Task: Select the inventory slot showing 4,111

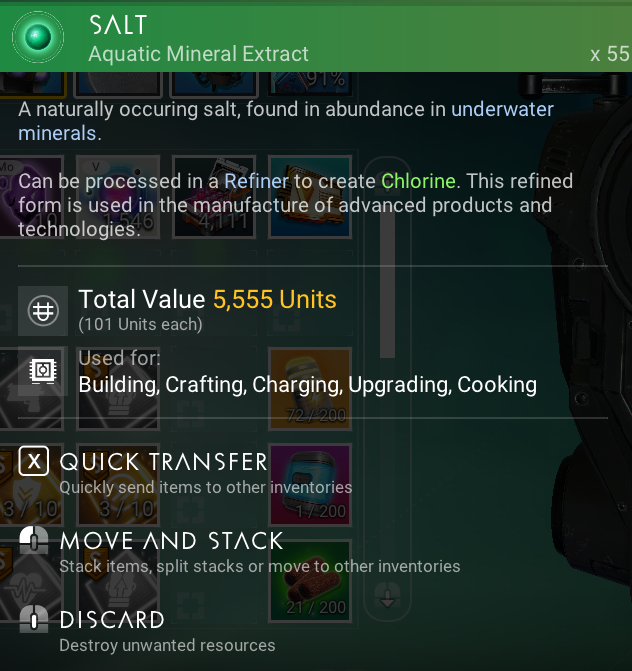Action: [214, 196]
